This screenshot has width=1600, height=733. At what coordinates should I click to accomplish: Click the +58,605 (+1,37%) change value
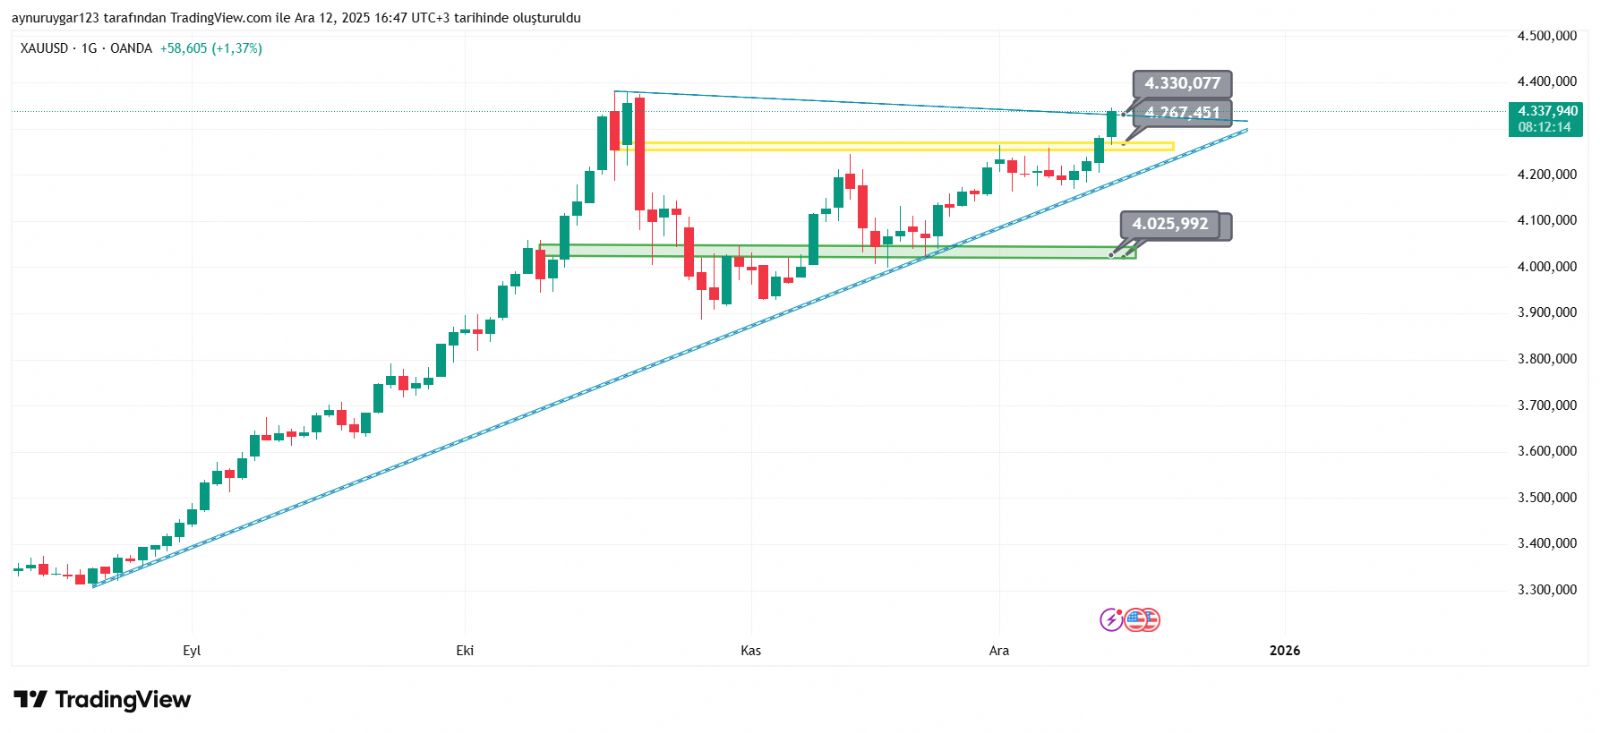pos(211,48)
